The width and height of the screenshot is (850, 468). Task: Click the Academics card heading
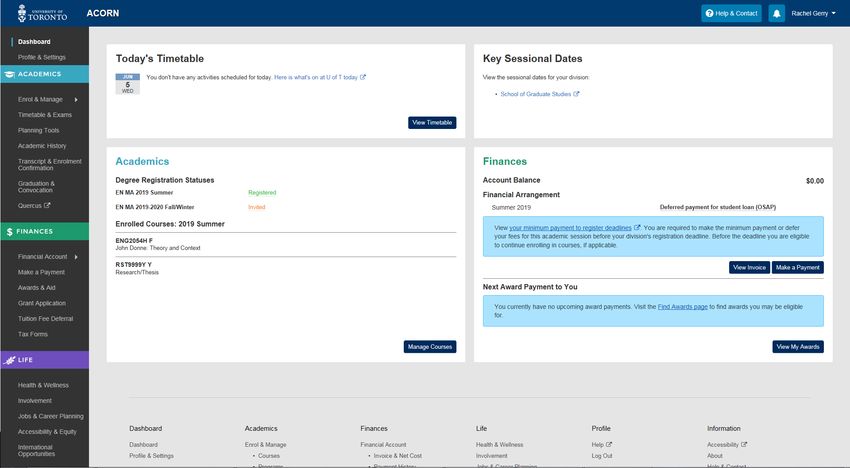click(142, 162)
